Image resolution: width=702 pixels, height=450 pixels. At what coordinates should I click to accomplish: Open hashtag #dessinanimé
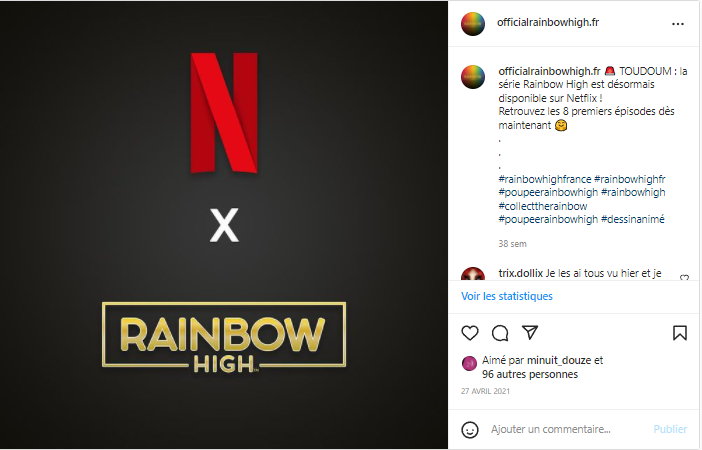tap(633, 219)
